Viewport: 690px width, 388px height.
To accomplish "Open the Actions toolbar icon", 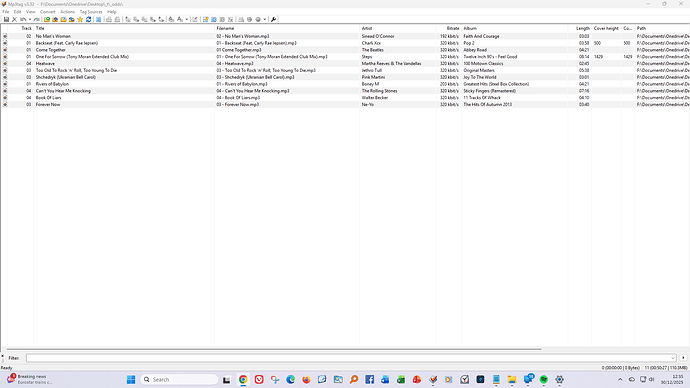I will coord(171,19).
